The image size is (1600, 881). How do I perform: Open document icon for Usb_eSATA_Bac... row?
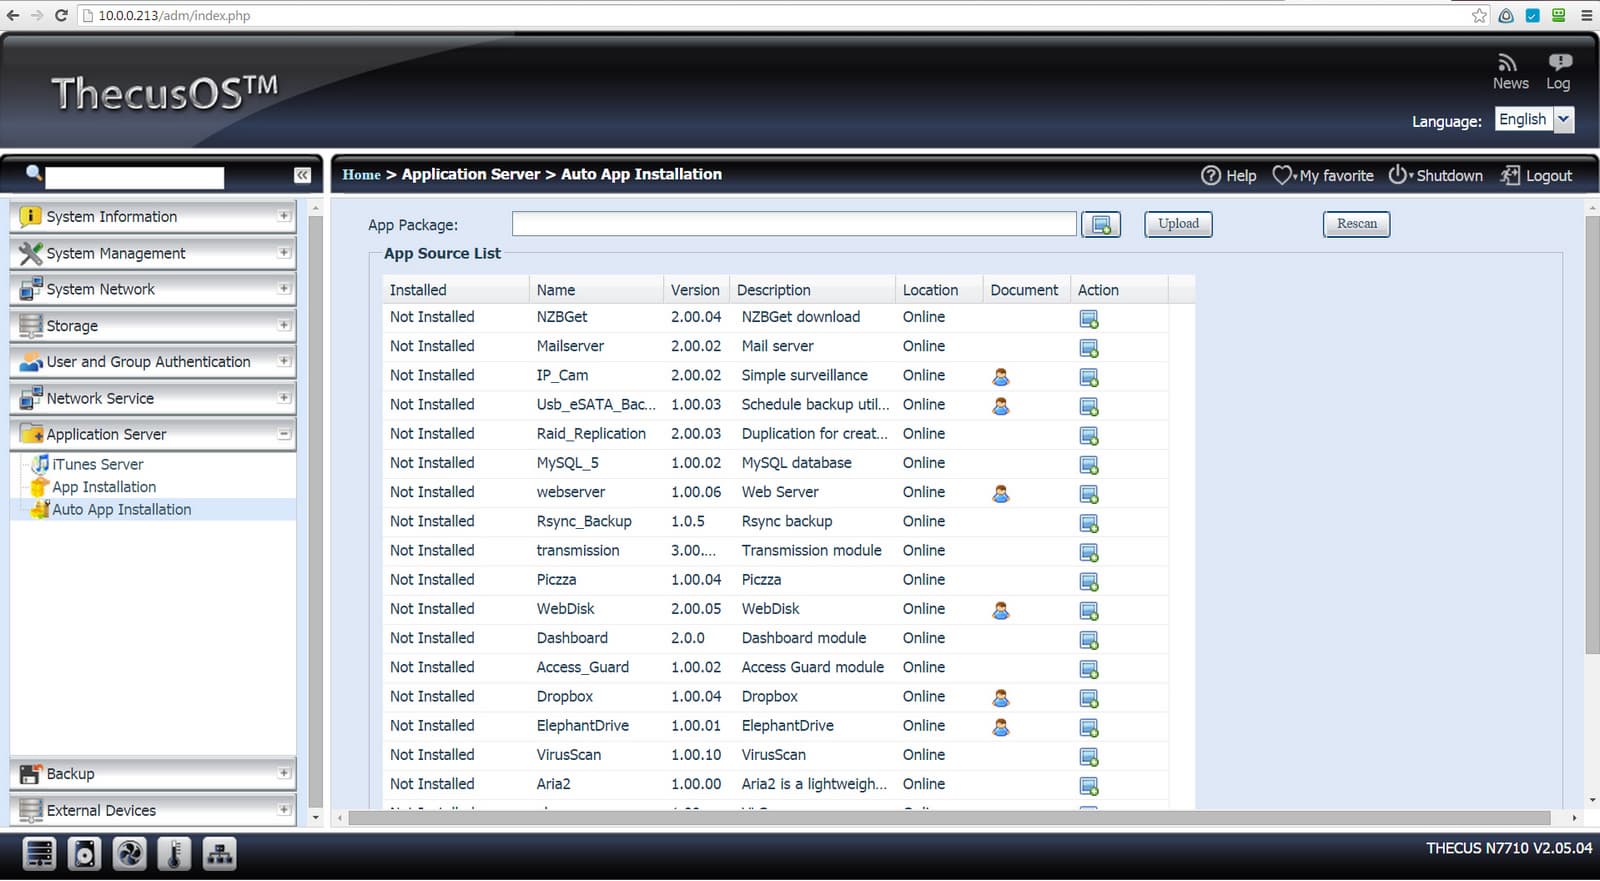(x=1000, y=406)
